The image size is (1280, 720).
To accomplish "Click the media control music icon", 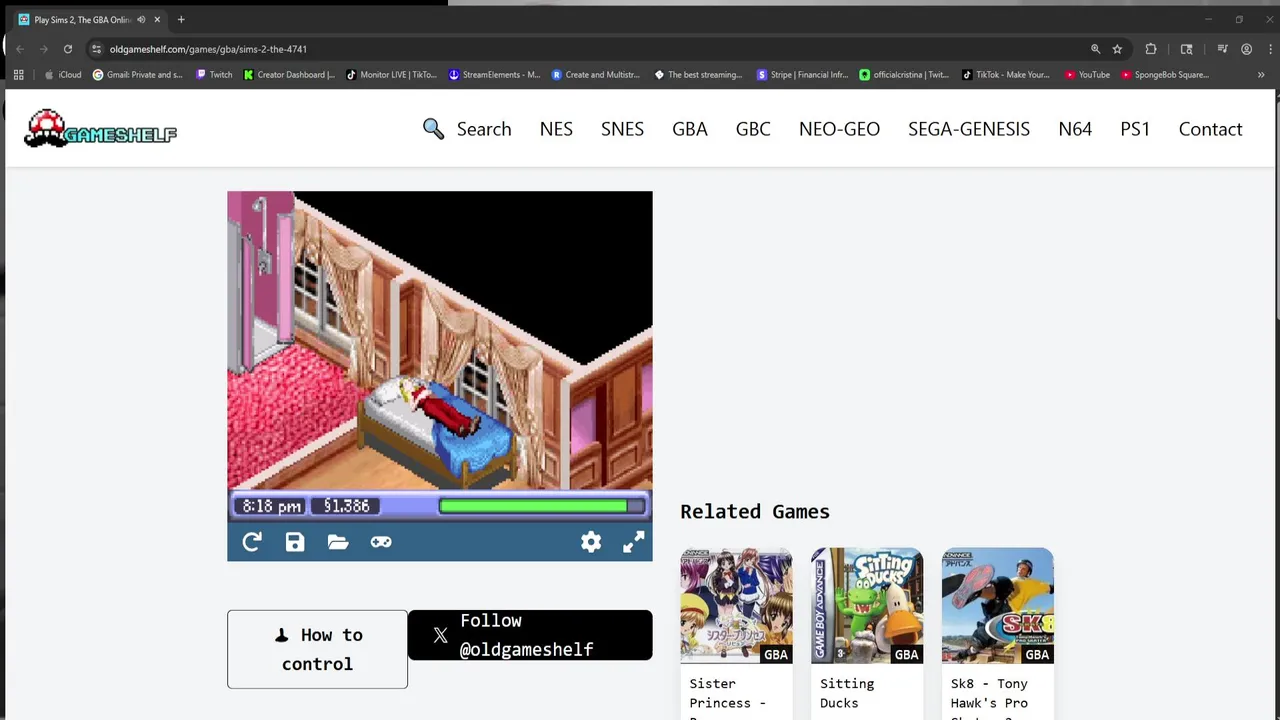I will [1222, 49].
